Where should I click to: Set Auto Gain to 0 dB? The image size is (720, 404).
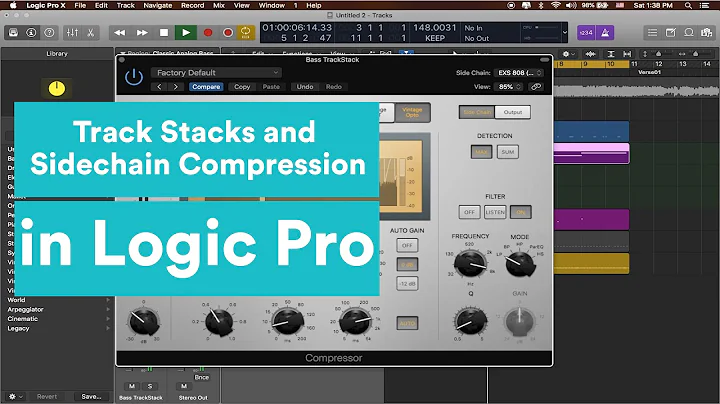coord(407,264)
